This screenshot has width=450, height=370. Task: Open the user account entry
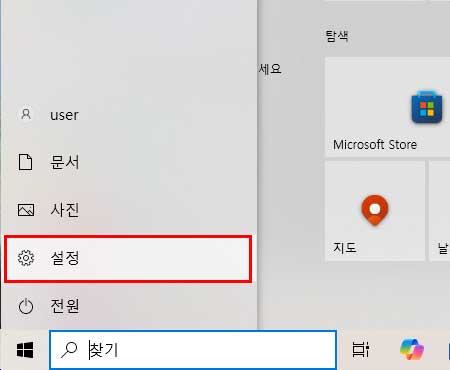click(x=128, y=115)
